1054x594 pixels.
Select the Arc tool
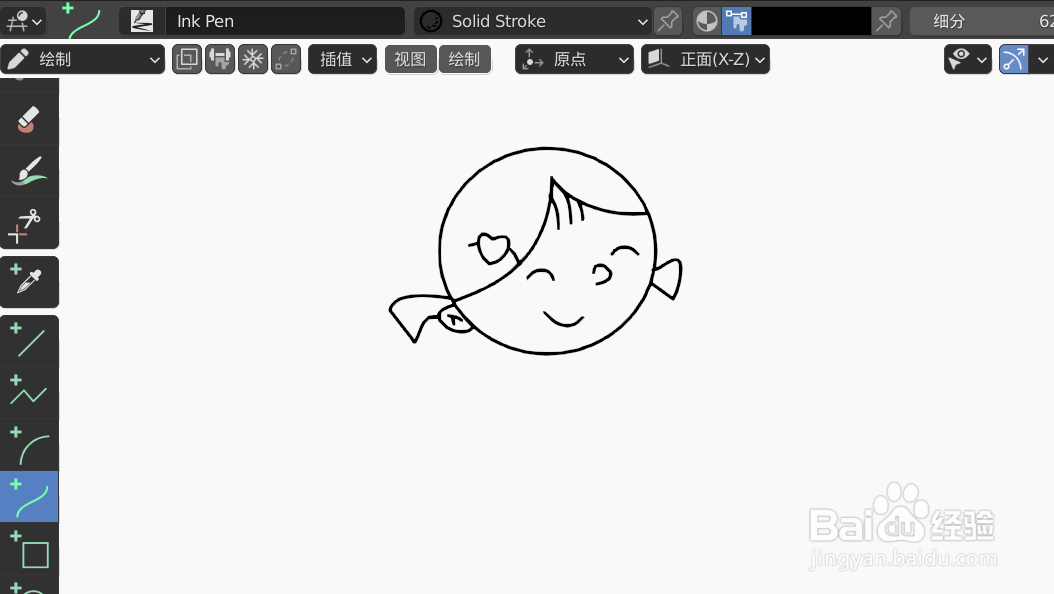(x=29, y=445)
